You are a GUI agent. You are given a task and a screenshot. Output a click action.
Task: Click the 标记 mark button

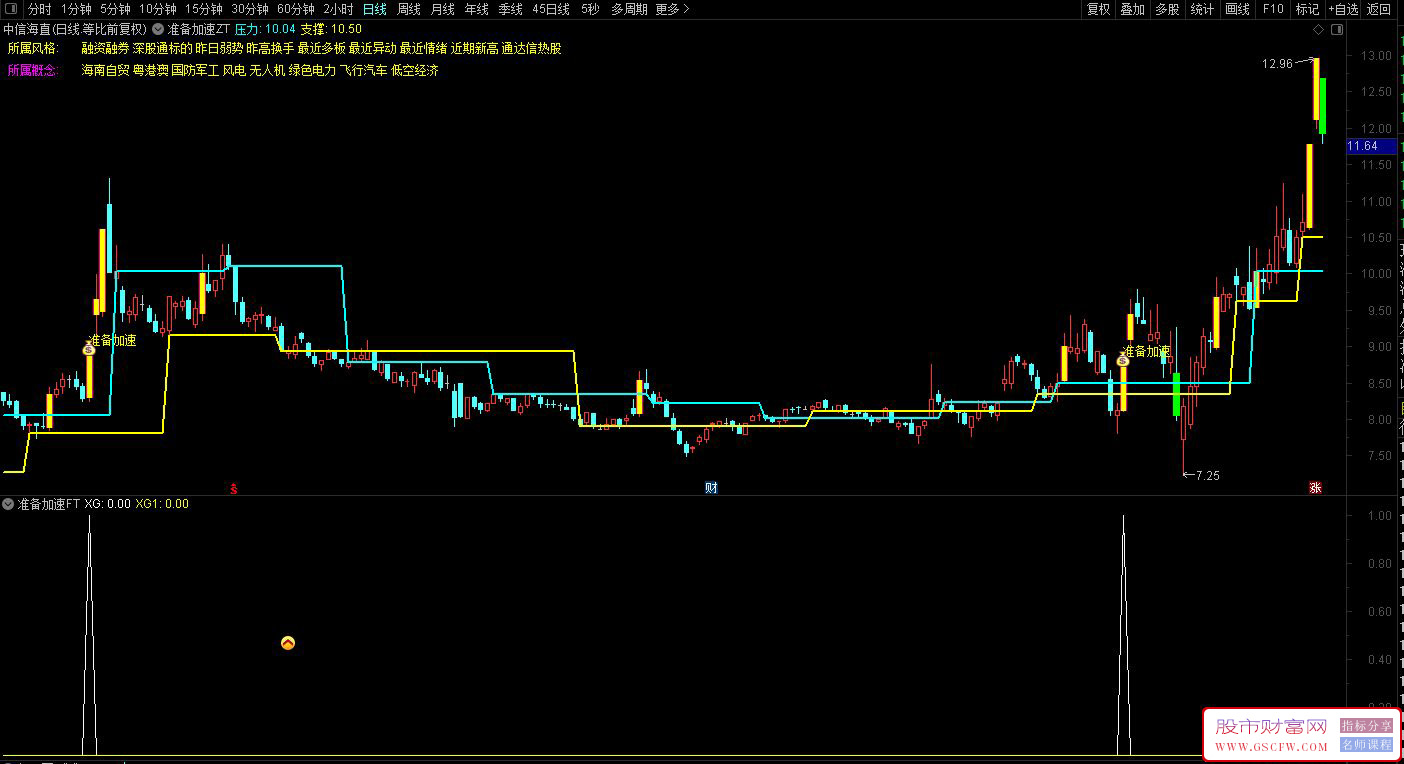(x=1307, y=9)
